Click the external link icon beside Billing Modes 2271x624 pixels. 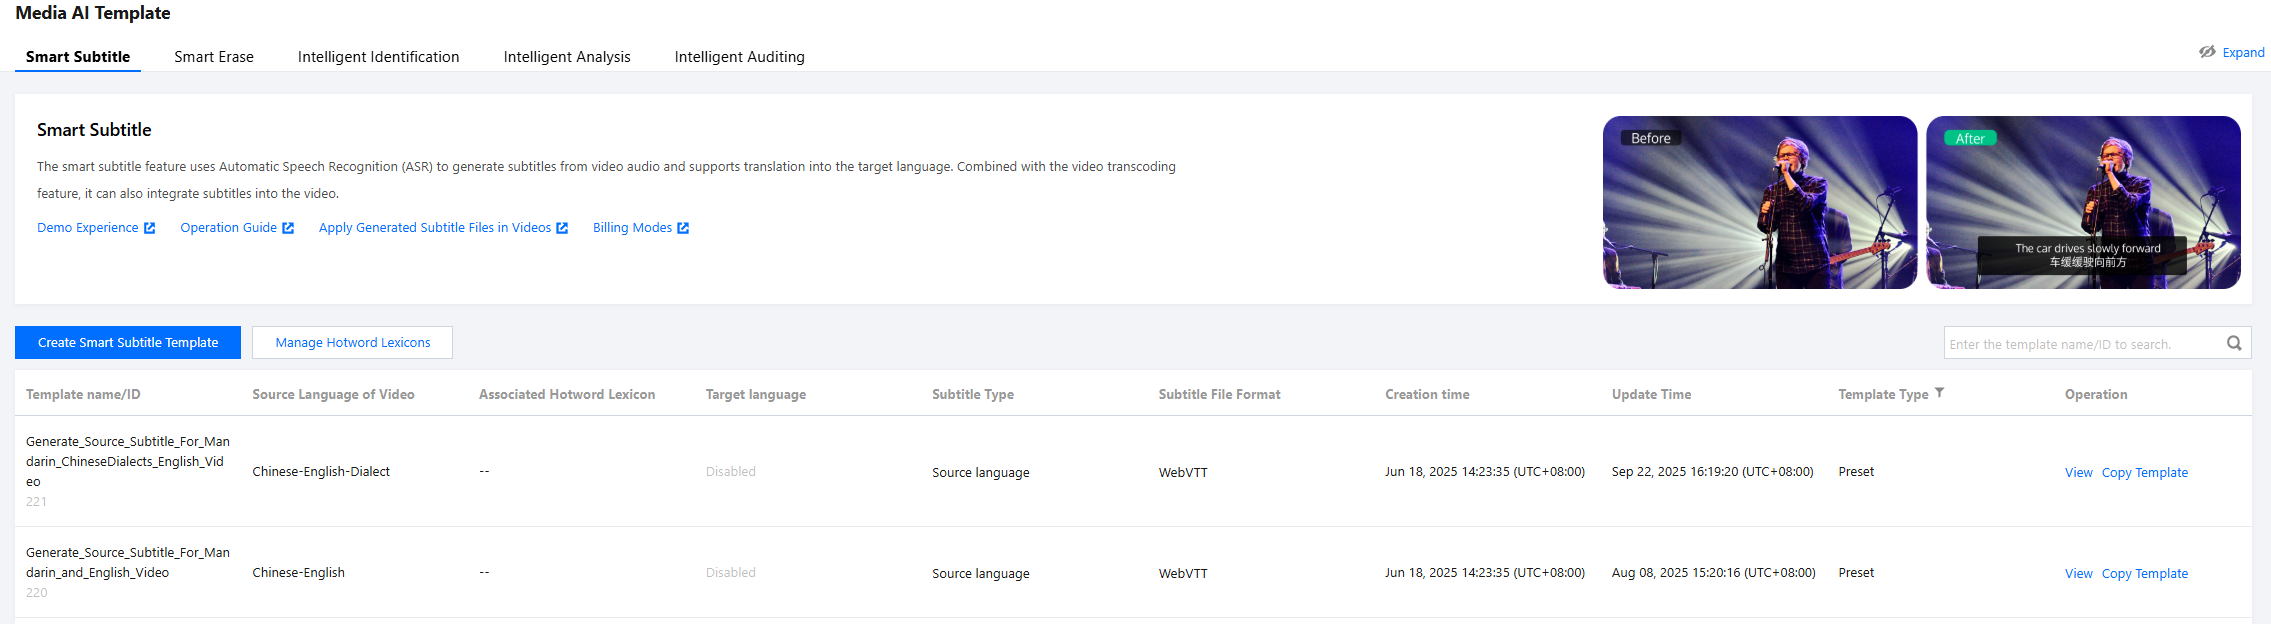(683, 228)
